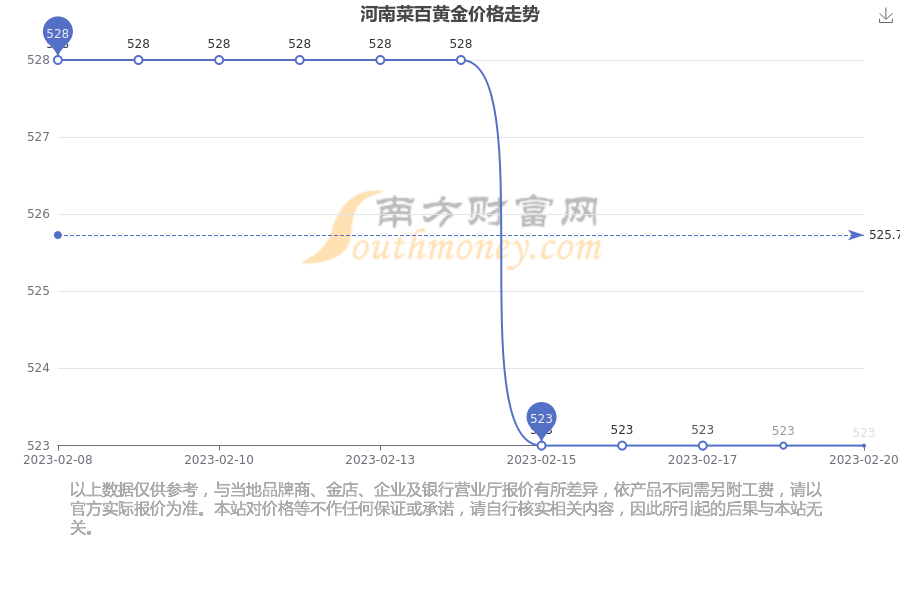Select the data point at 2023-02-15
The width and height of the screenshot is (900, 600).
click(x=541, y=446)
